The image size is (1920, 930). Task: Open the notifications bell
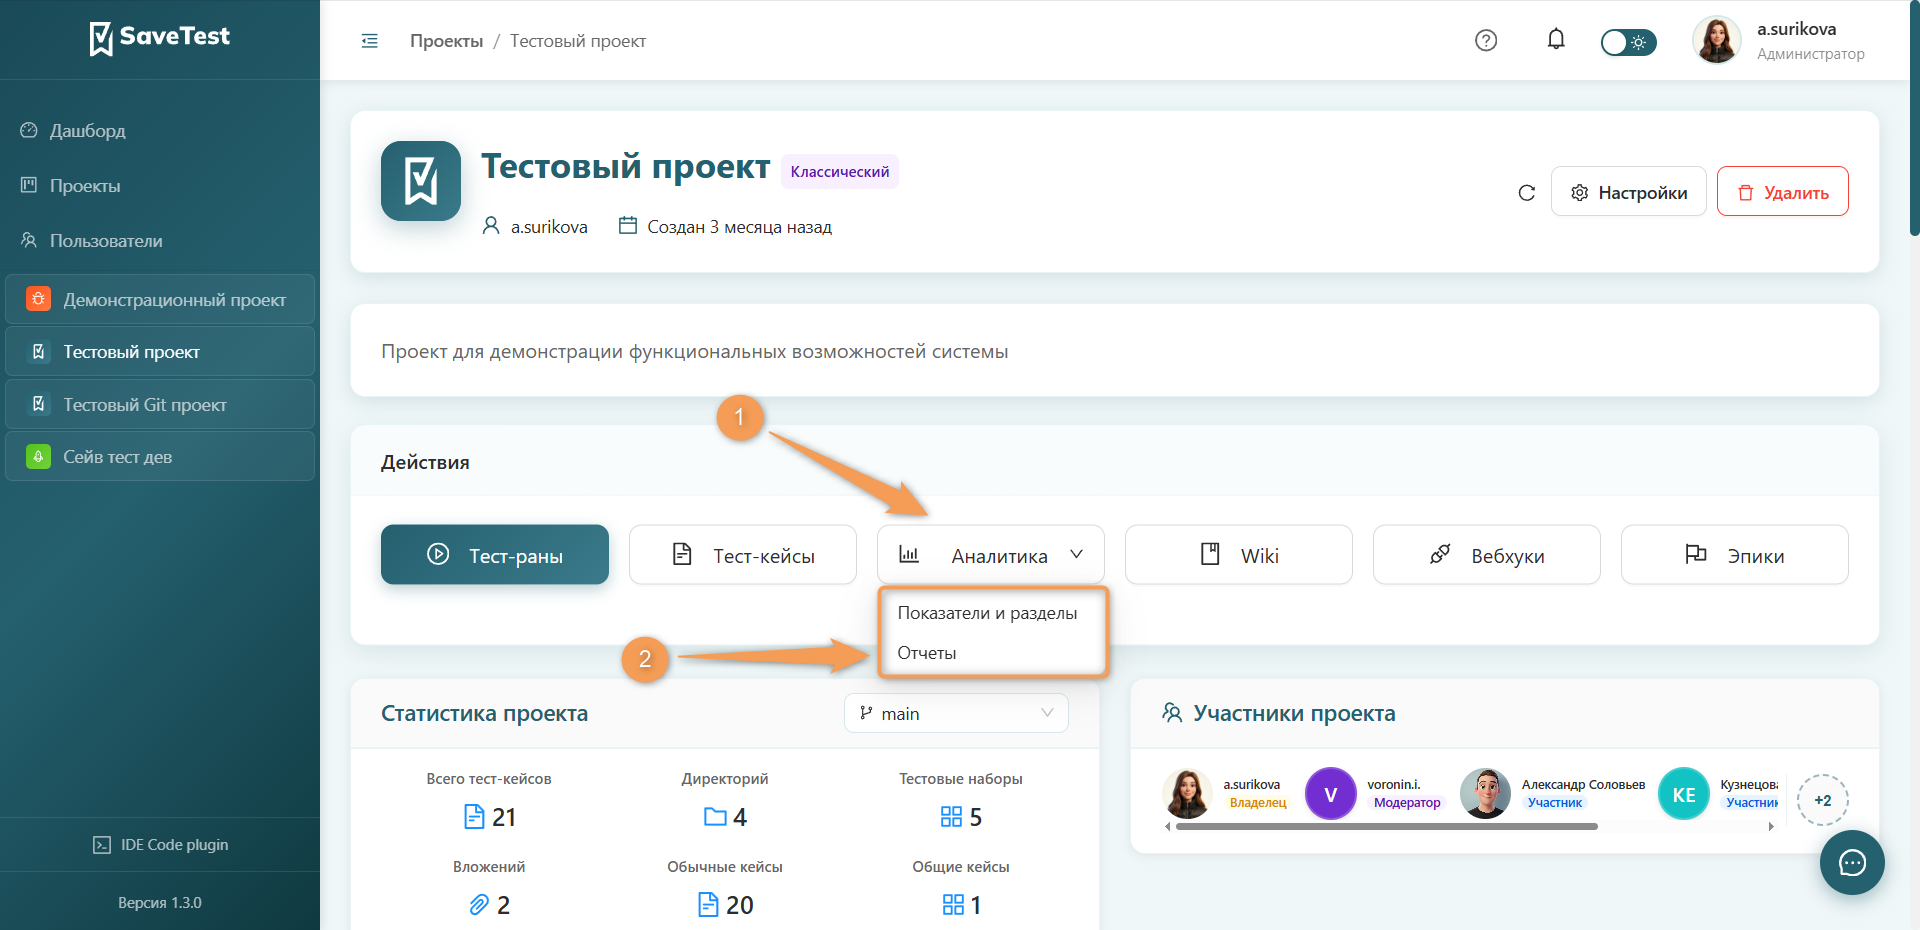tap(1556, 39)
